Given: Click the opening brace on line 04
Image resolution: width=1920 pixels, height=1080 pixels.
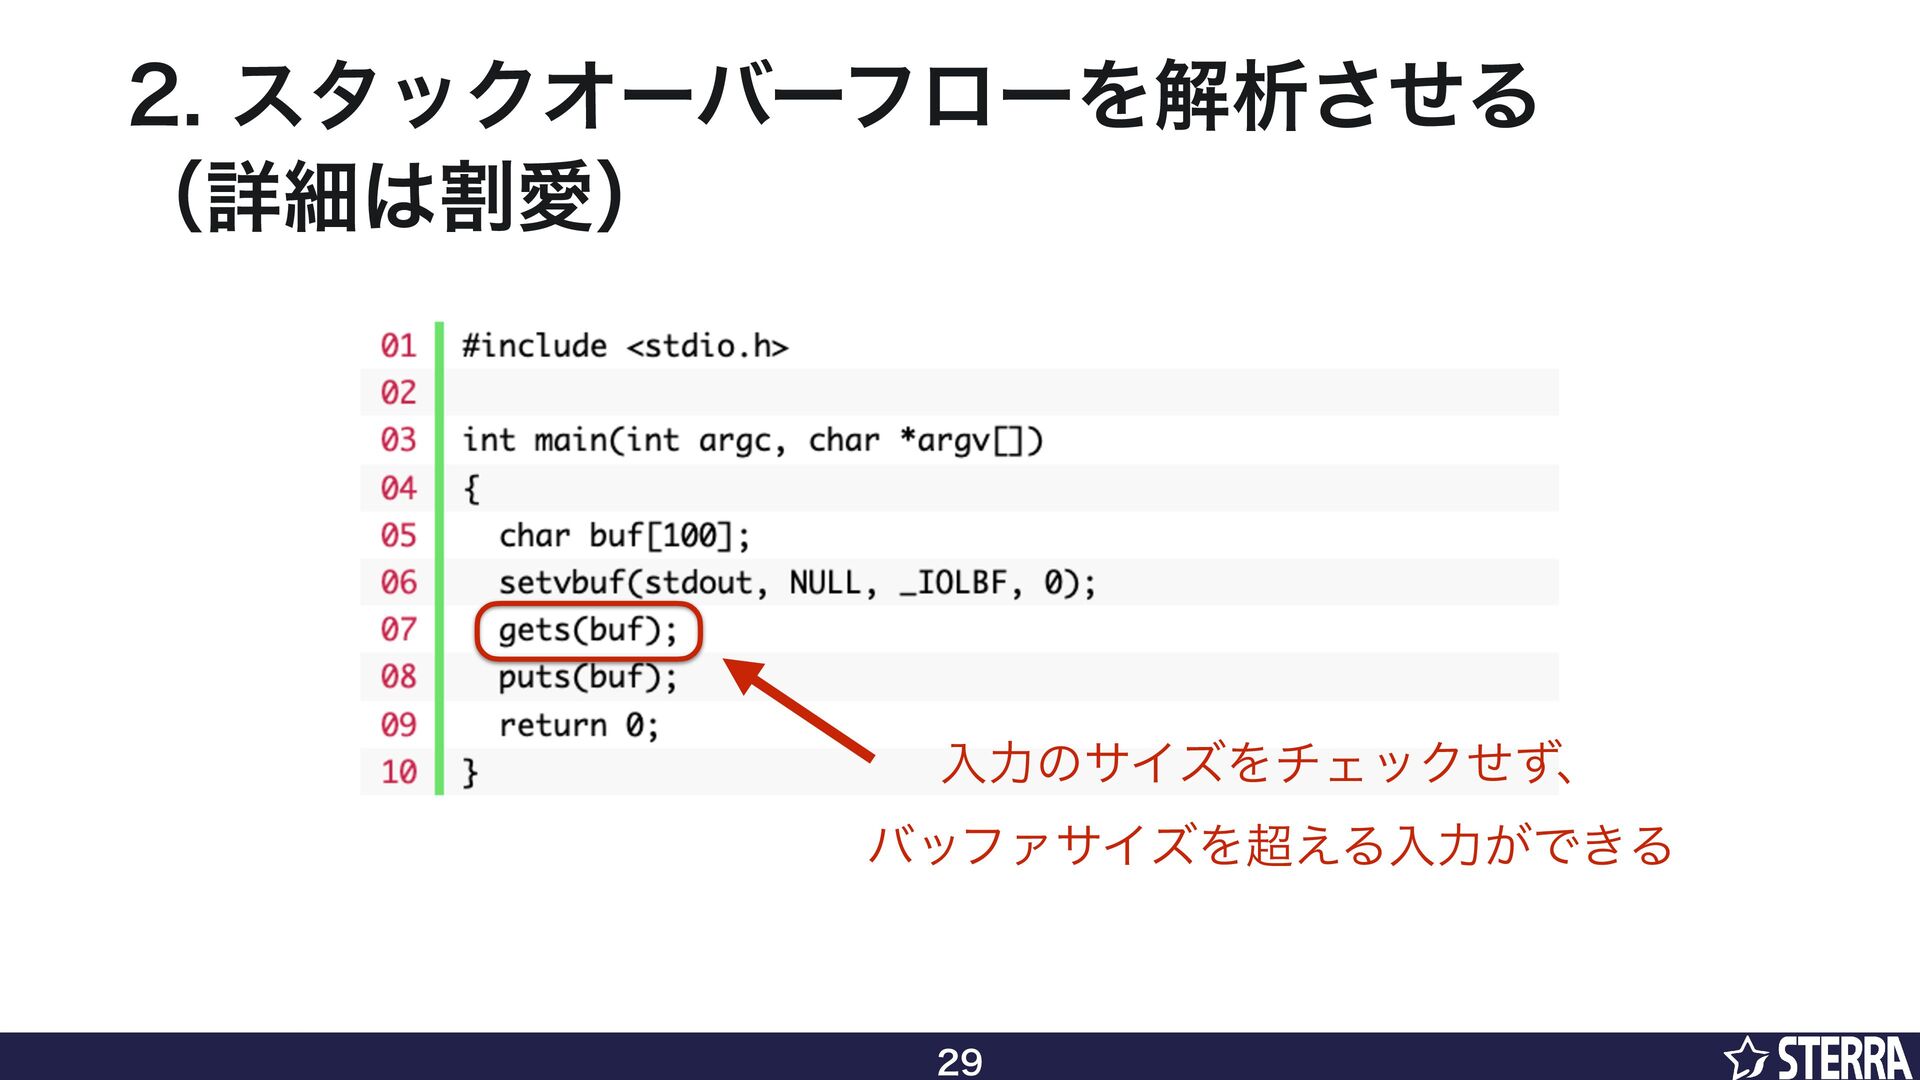Looking at the screenshot, I should click(471, 489).
